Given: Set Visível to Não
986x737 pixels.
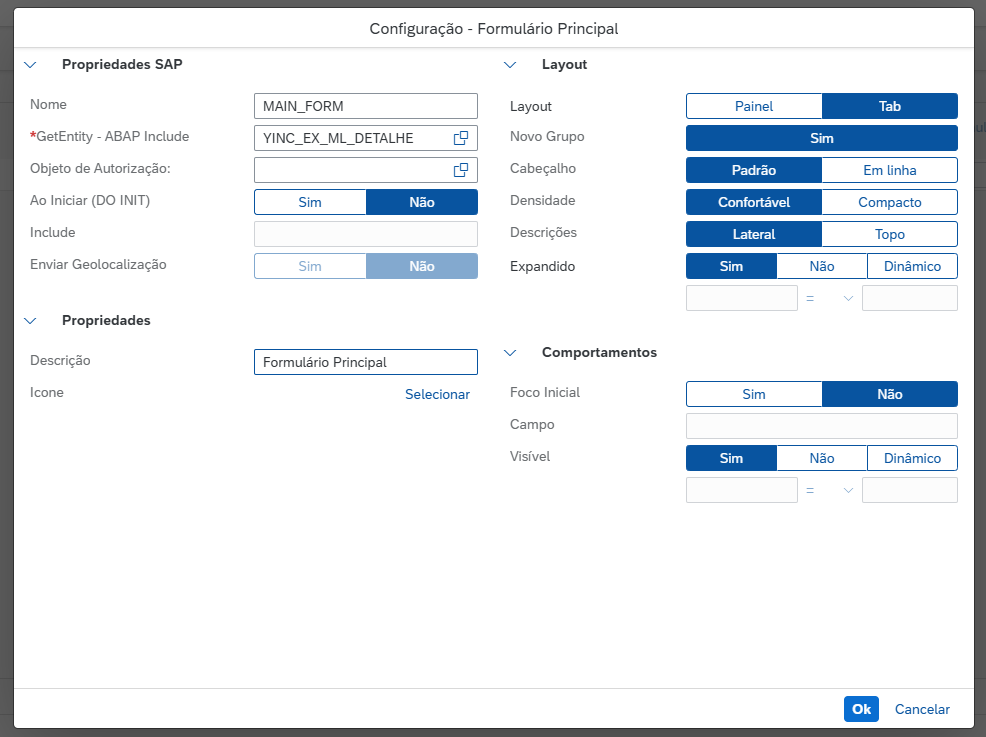Looking at the screenshot, I should 822,458.
